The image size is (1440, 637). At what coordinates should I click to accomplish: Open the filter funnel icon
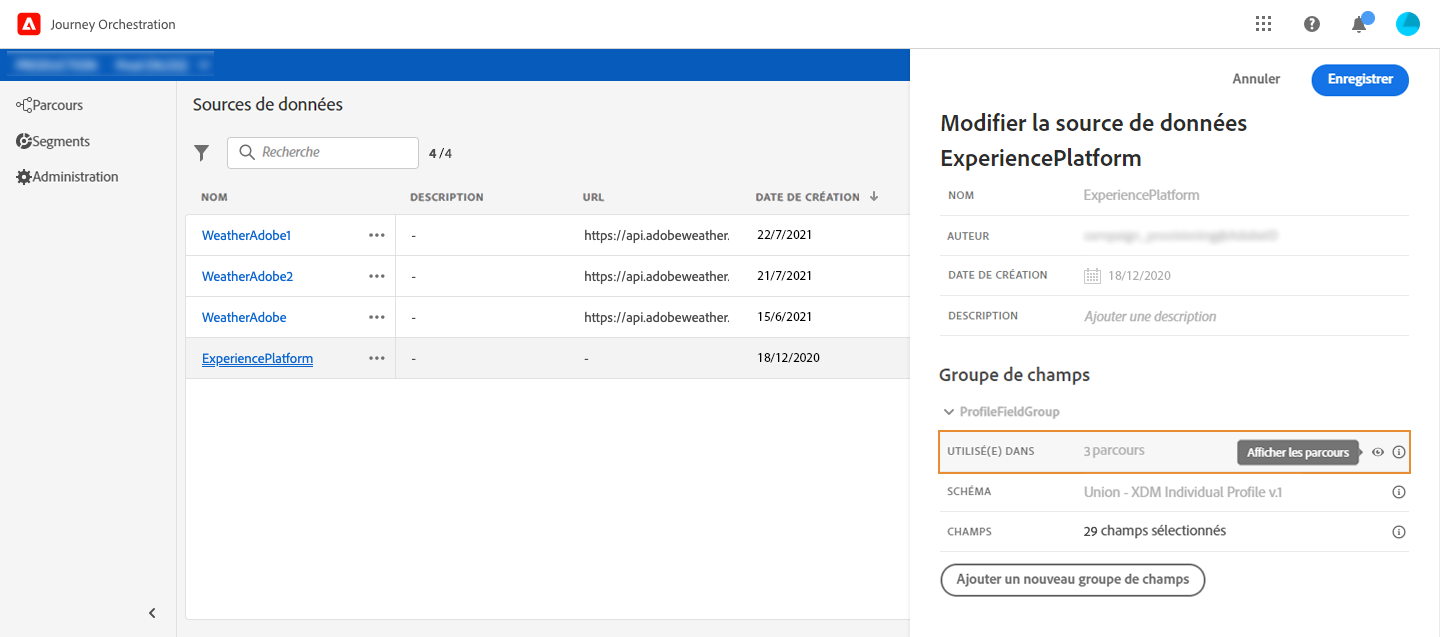[x=202, y=153]
